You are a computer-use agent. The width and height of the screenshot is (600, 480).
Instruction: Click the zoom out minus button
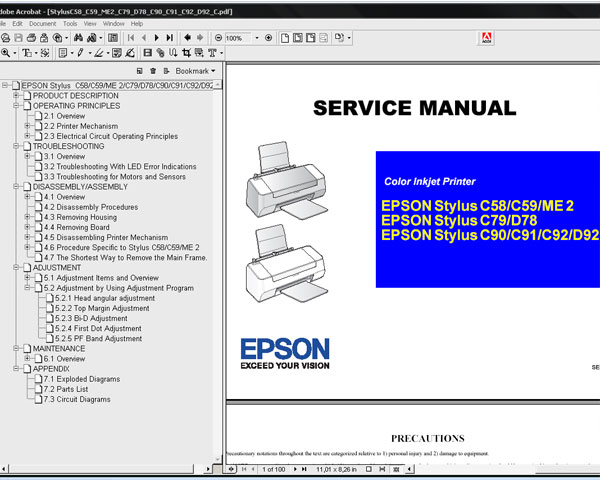(218, 38)
